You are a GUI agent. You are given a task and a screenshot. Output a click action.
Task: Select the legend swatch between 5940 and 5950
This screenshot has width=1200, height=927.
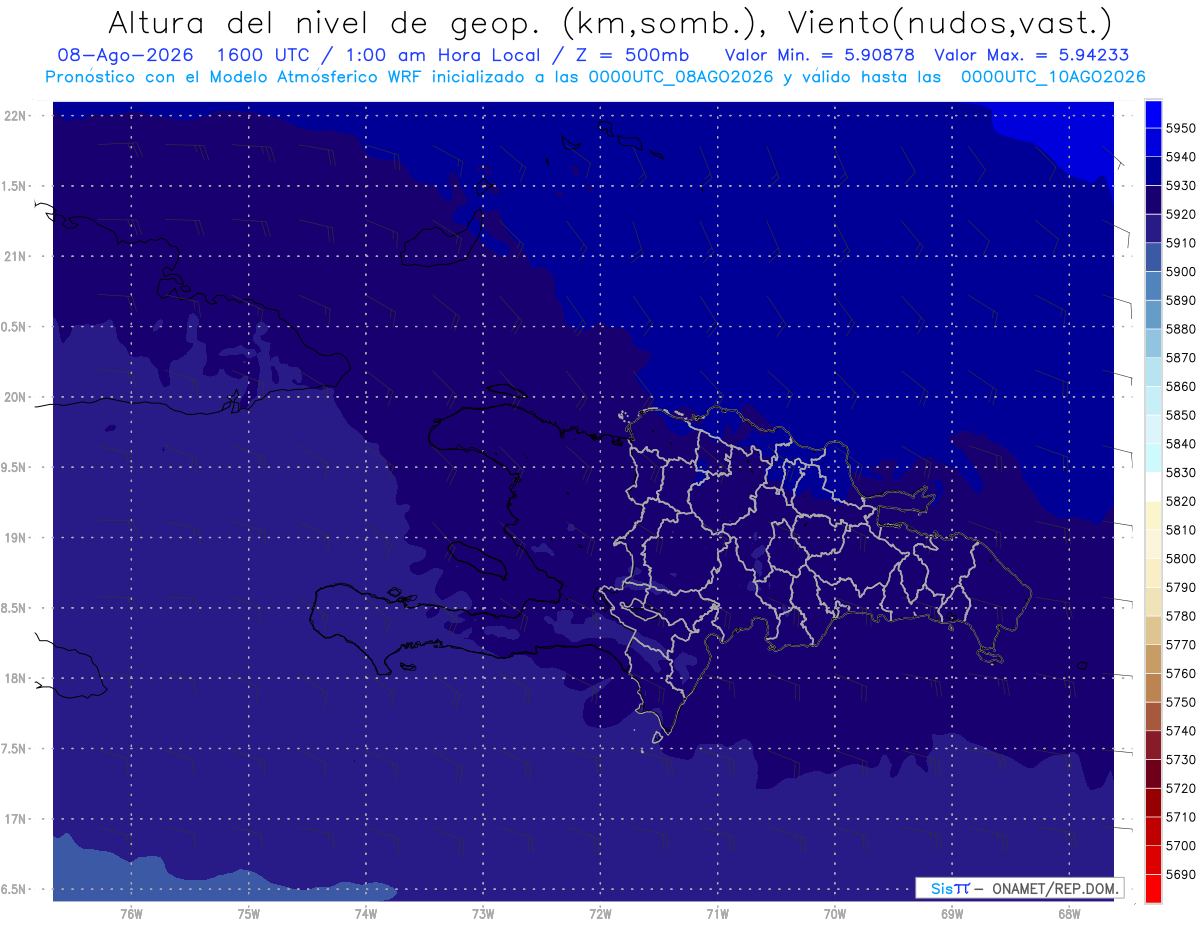click(1153, 142)
